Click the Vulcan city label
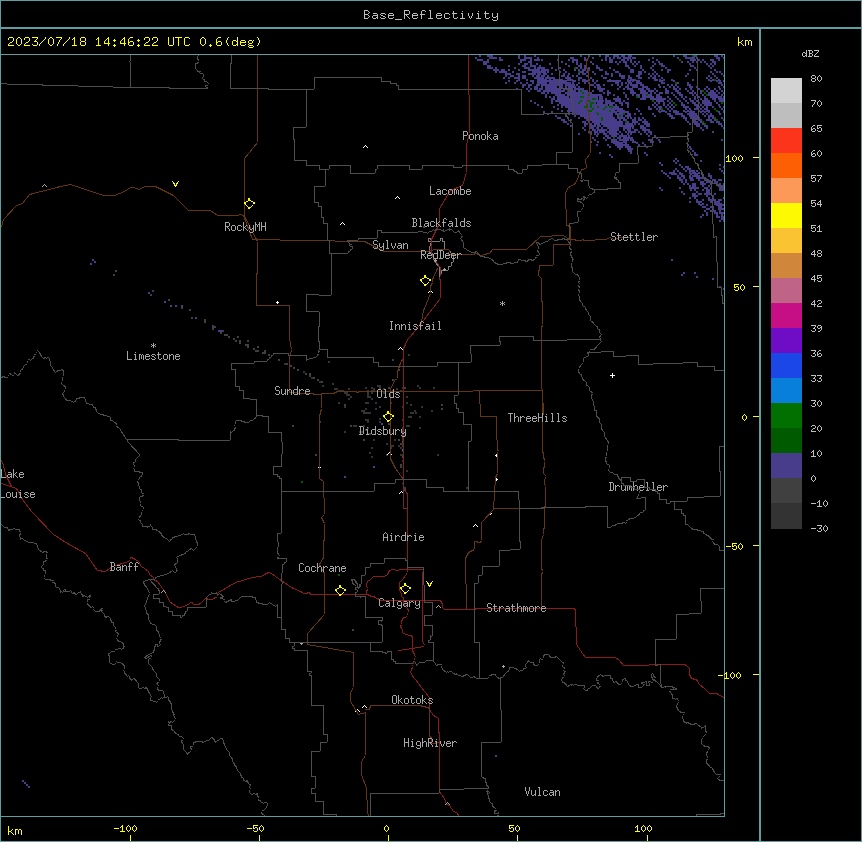Image resolution: width=862 pixels, height=842 pixels. tap(542, 792)
